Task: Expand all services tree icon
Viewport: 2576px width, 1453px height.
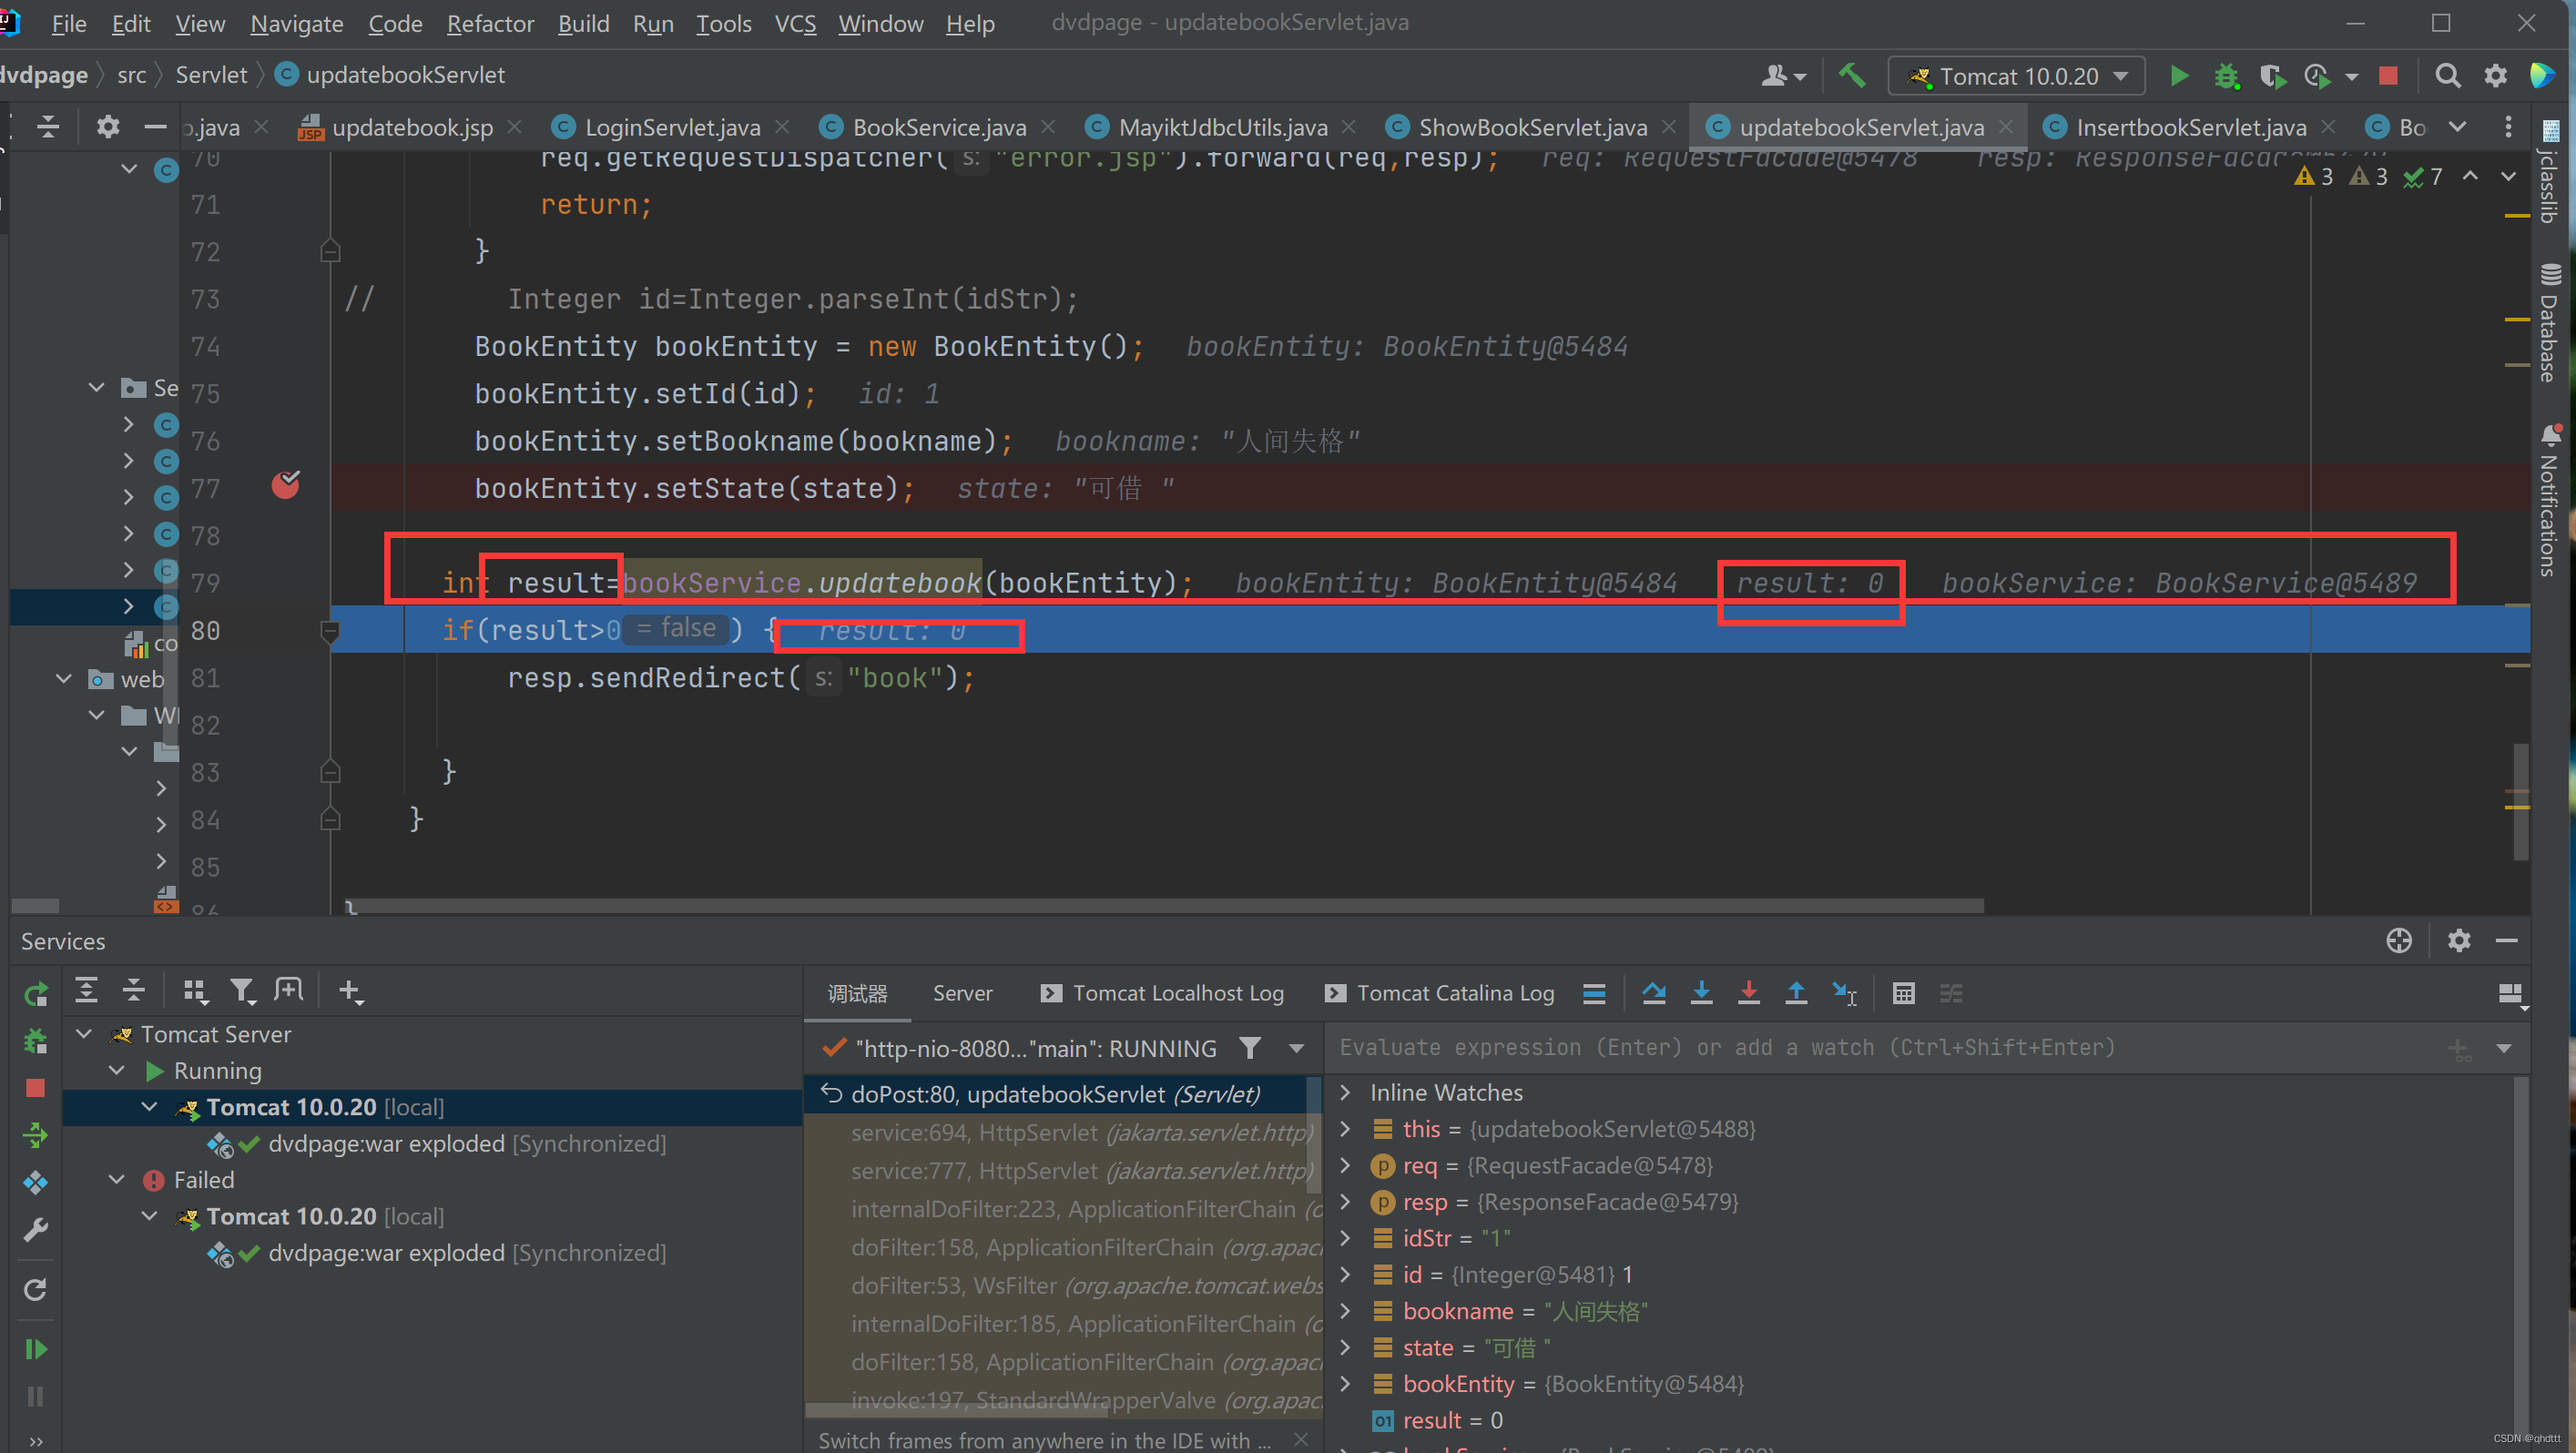Action: coord(87,990)
